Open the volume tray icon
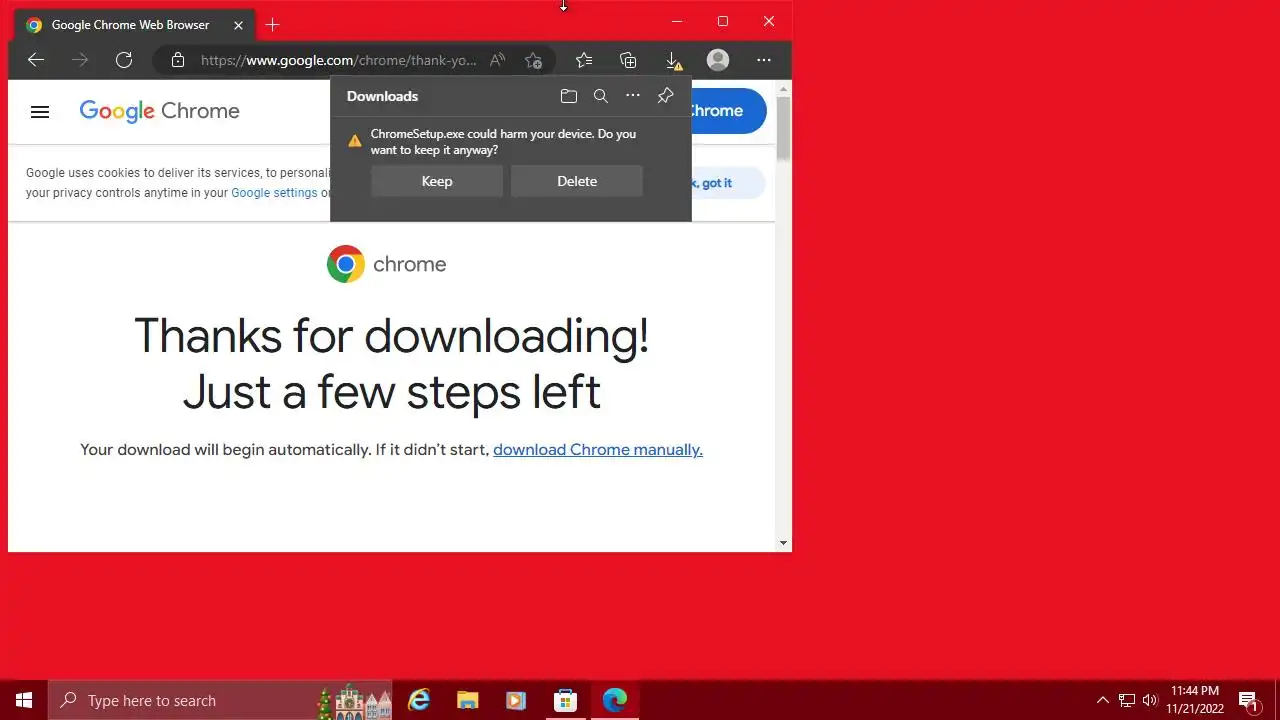This screenshot has height=720, width=1280. [x=1150, y=700]
